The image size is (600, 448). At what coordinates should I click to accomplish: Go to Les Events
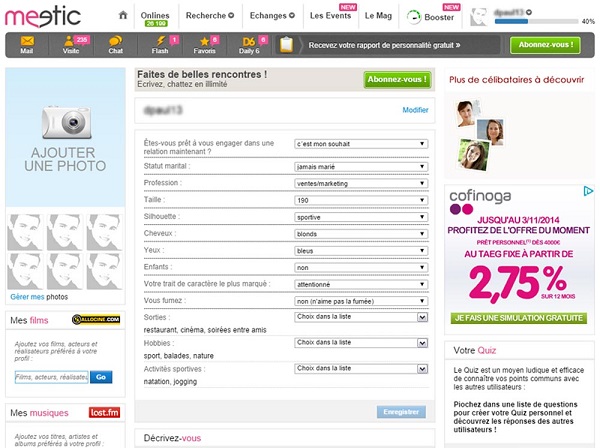[x=331, y=16]
